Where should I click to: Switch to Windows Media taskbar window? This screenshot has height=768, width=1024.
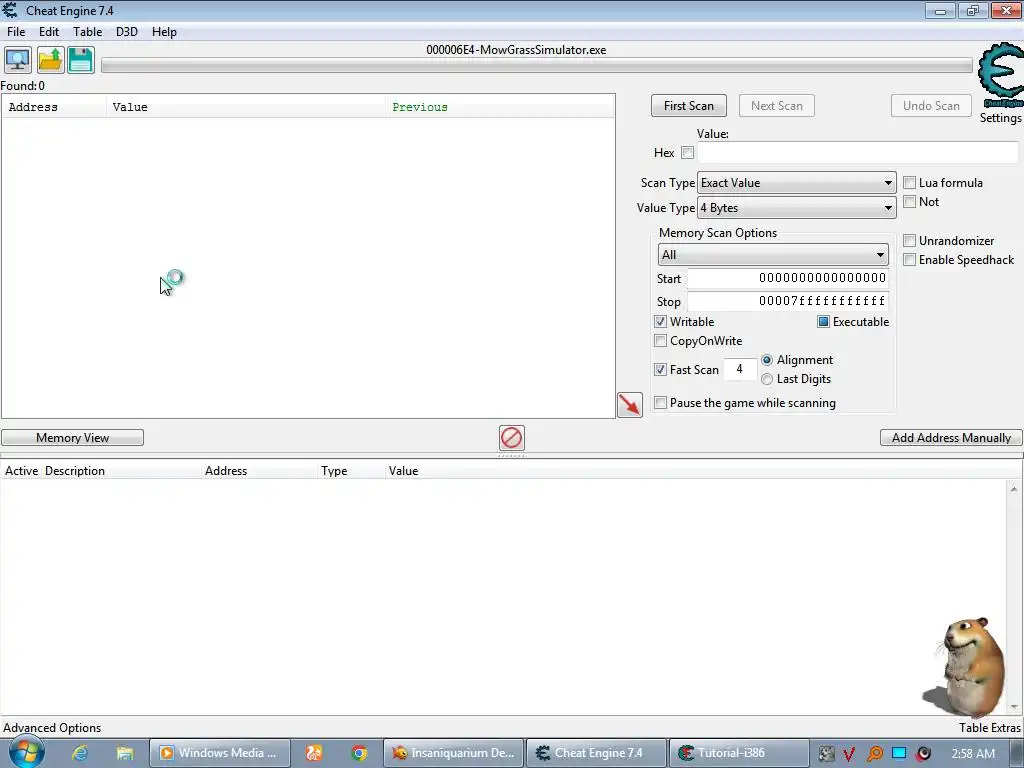219,753
